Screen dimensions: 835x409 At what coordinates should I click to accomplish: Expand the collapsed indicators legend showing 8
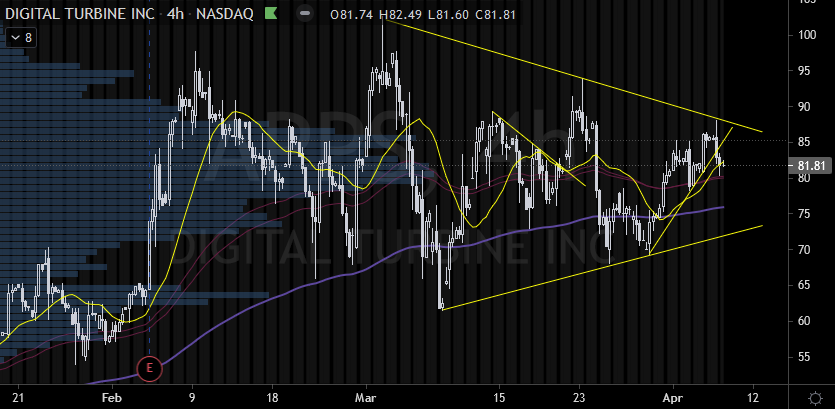coord(21,38)
